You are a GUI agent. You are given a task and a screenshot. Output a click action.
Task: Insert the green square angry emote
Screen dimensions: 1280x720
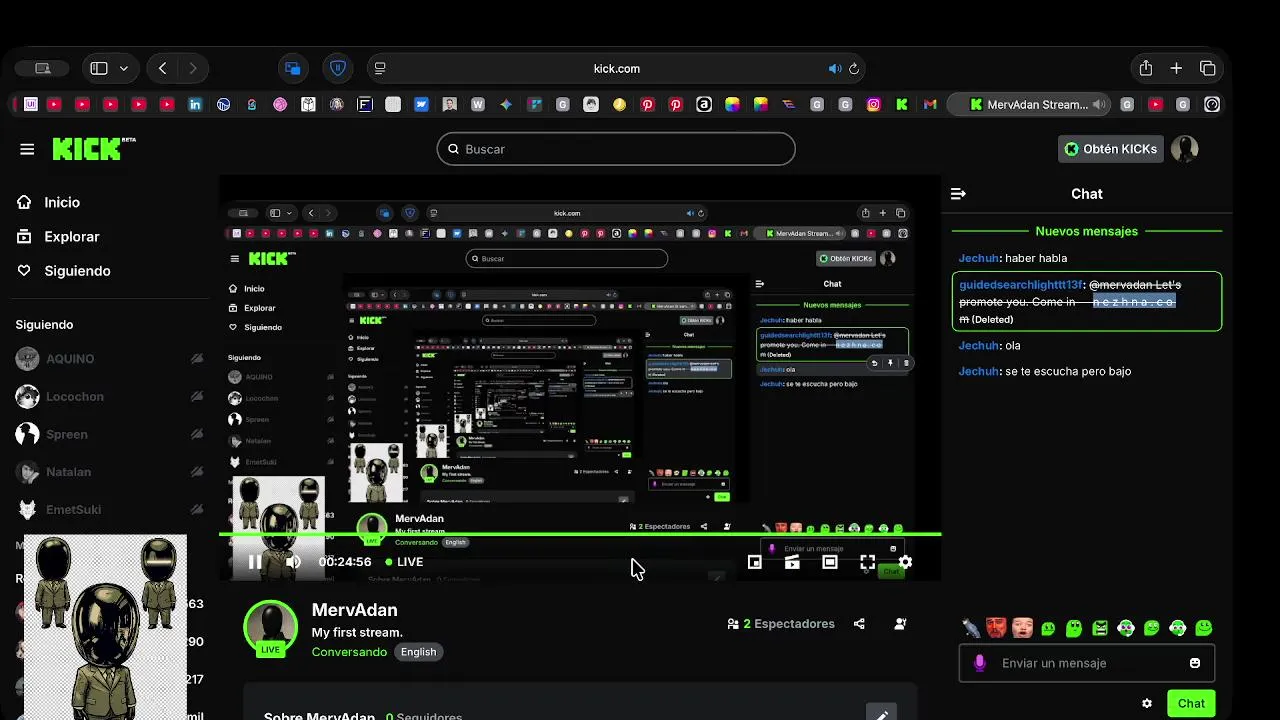pyautogui.click(x=1100, y=628)
